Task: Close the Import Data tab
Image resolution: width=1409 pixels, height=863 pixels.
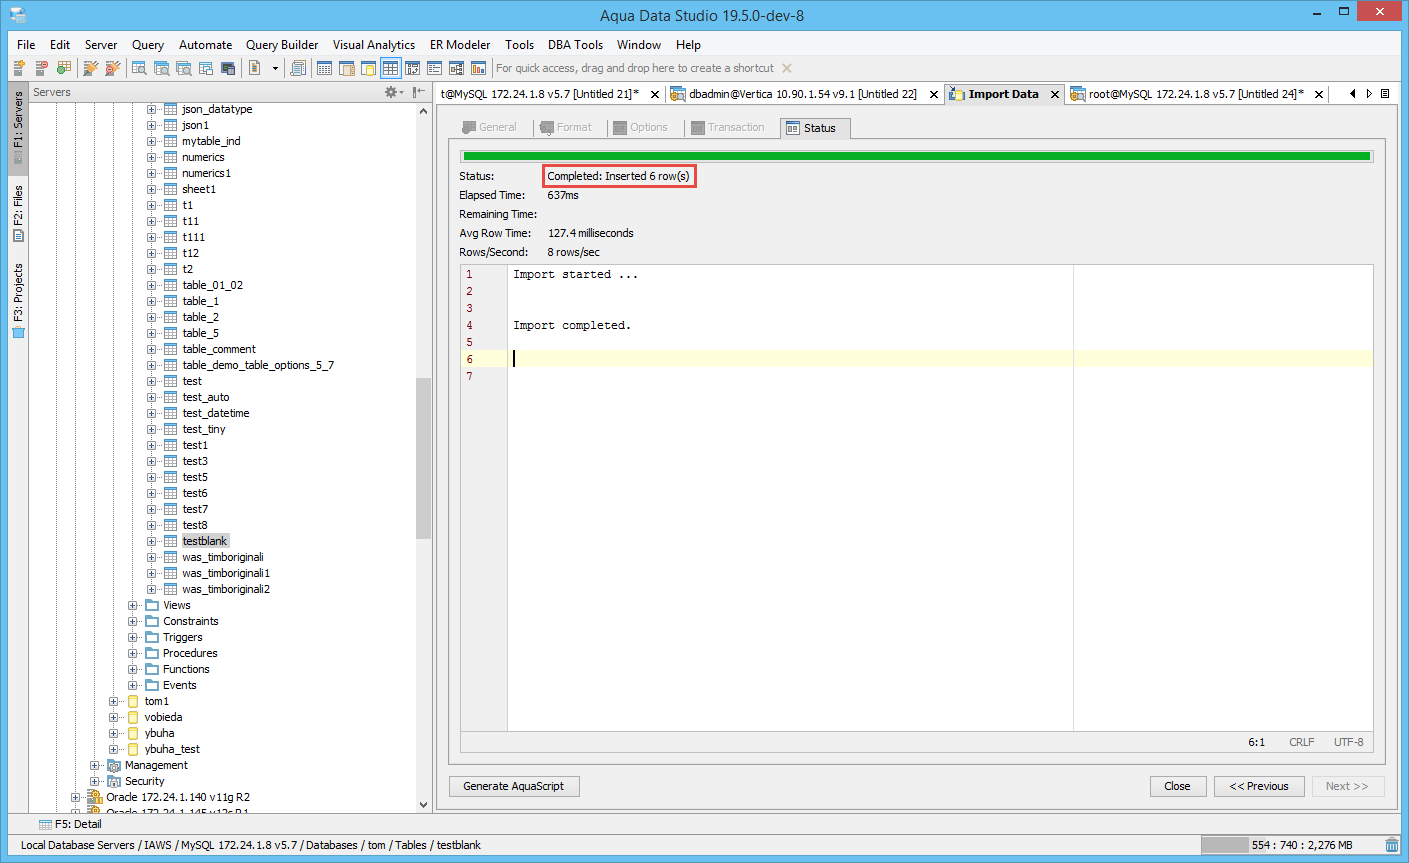Action: [1054, 94]
